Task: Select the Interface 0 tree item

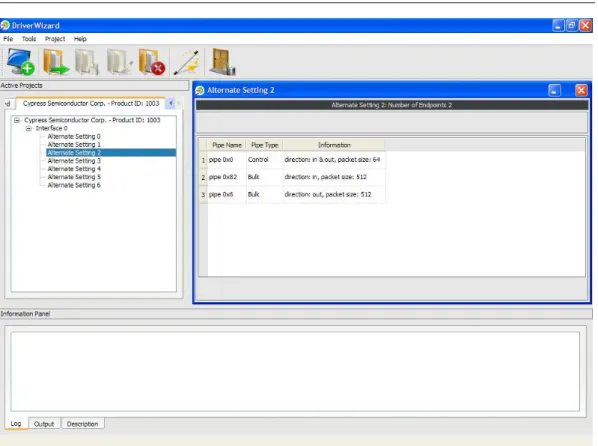Action: pos(51,128)
